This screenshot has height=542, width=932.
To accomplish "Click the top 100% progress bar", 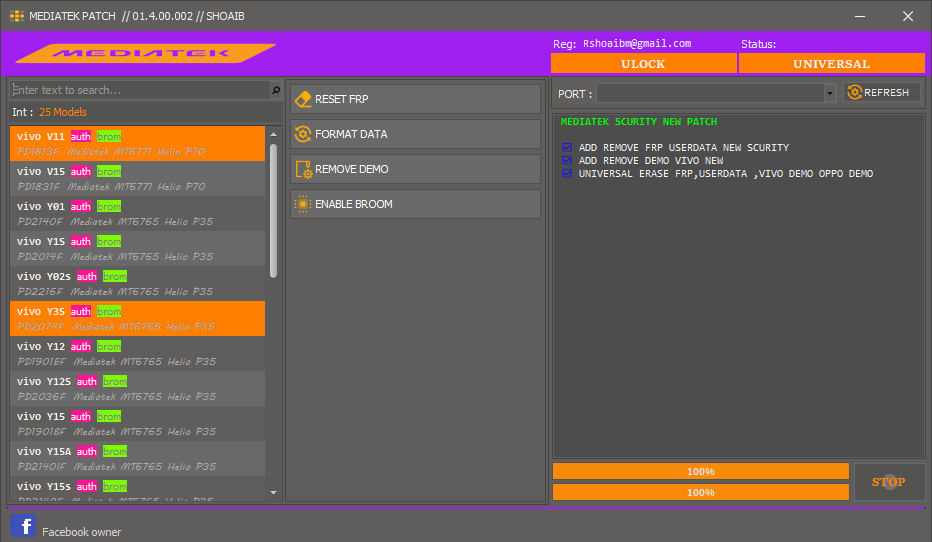I will tap(700, 471).
